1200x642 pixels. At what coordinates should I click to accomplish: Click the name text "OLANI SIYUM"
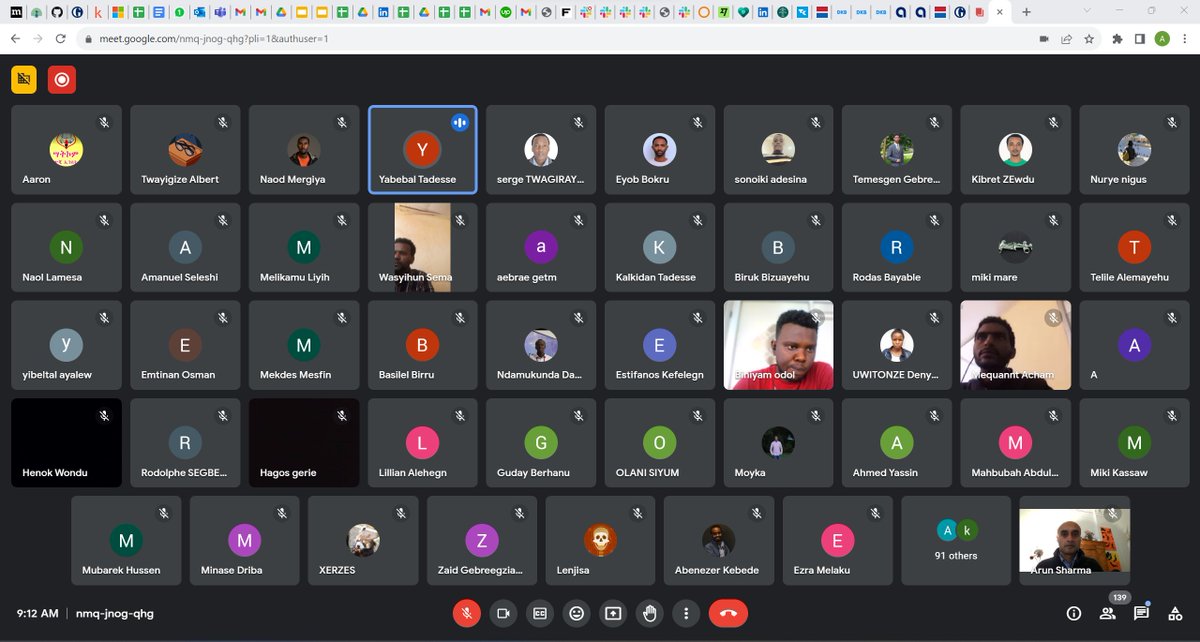coord(647,472)
